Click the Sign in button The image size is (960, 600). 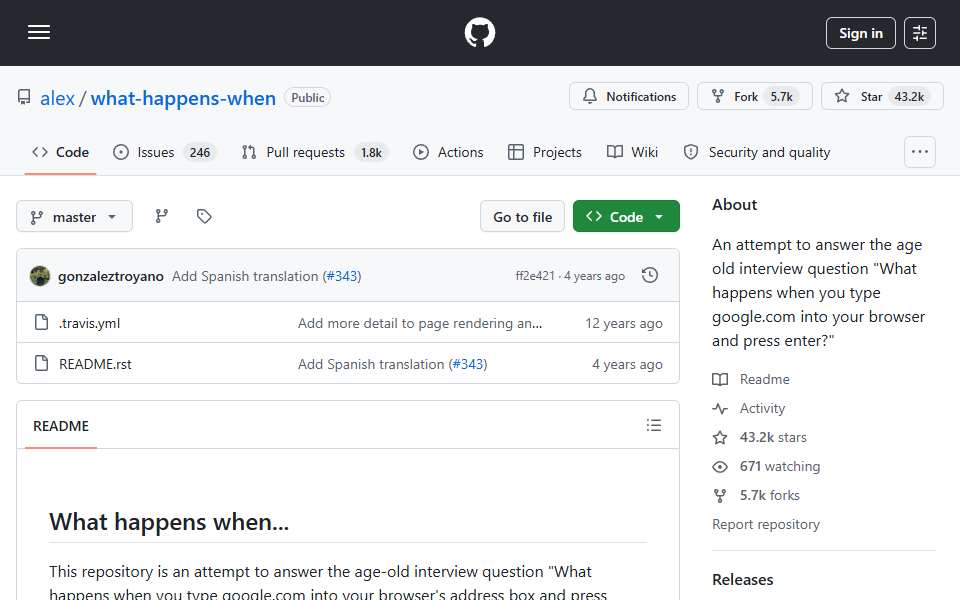[860, 33]
